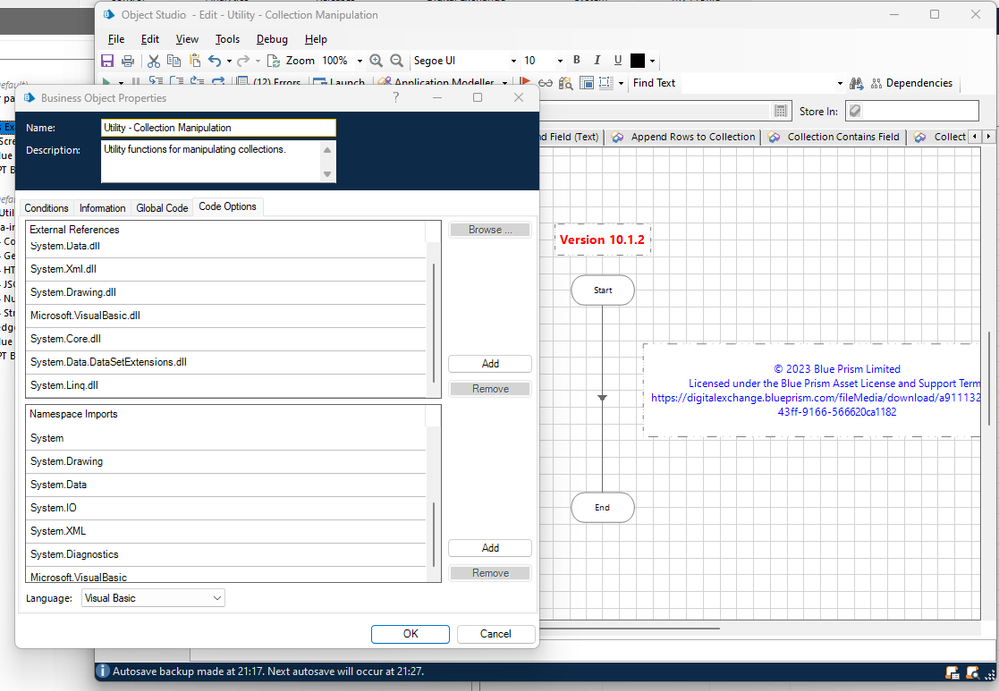Click the black font color swatch
The image size is (999, 691).
click(637, 61)
